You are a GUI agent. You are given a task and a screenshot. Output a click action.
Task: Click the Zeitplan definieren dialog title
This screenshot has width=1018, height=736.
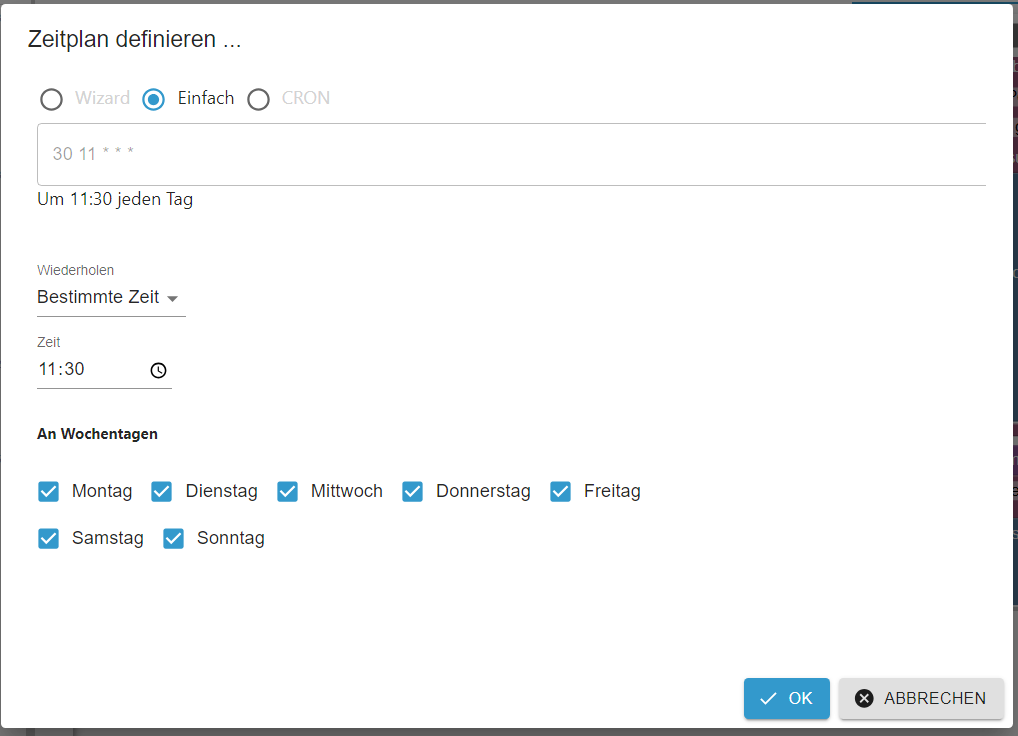(135, 40)
